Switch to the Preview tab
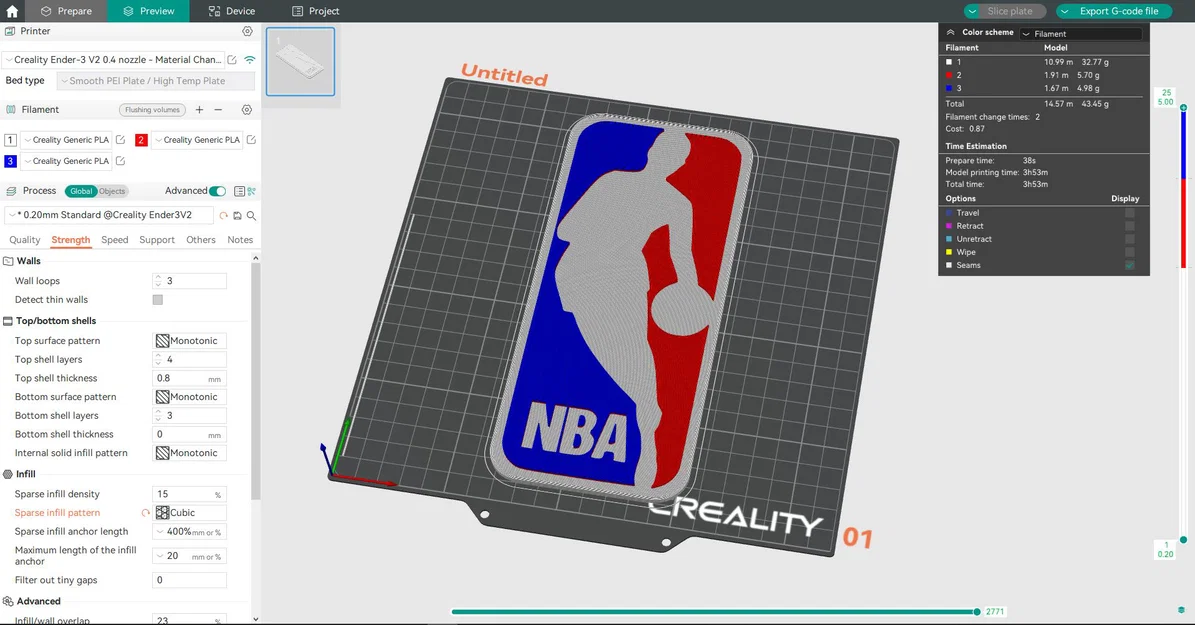 (x=148, y=11)
